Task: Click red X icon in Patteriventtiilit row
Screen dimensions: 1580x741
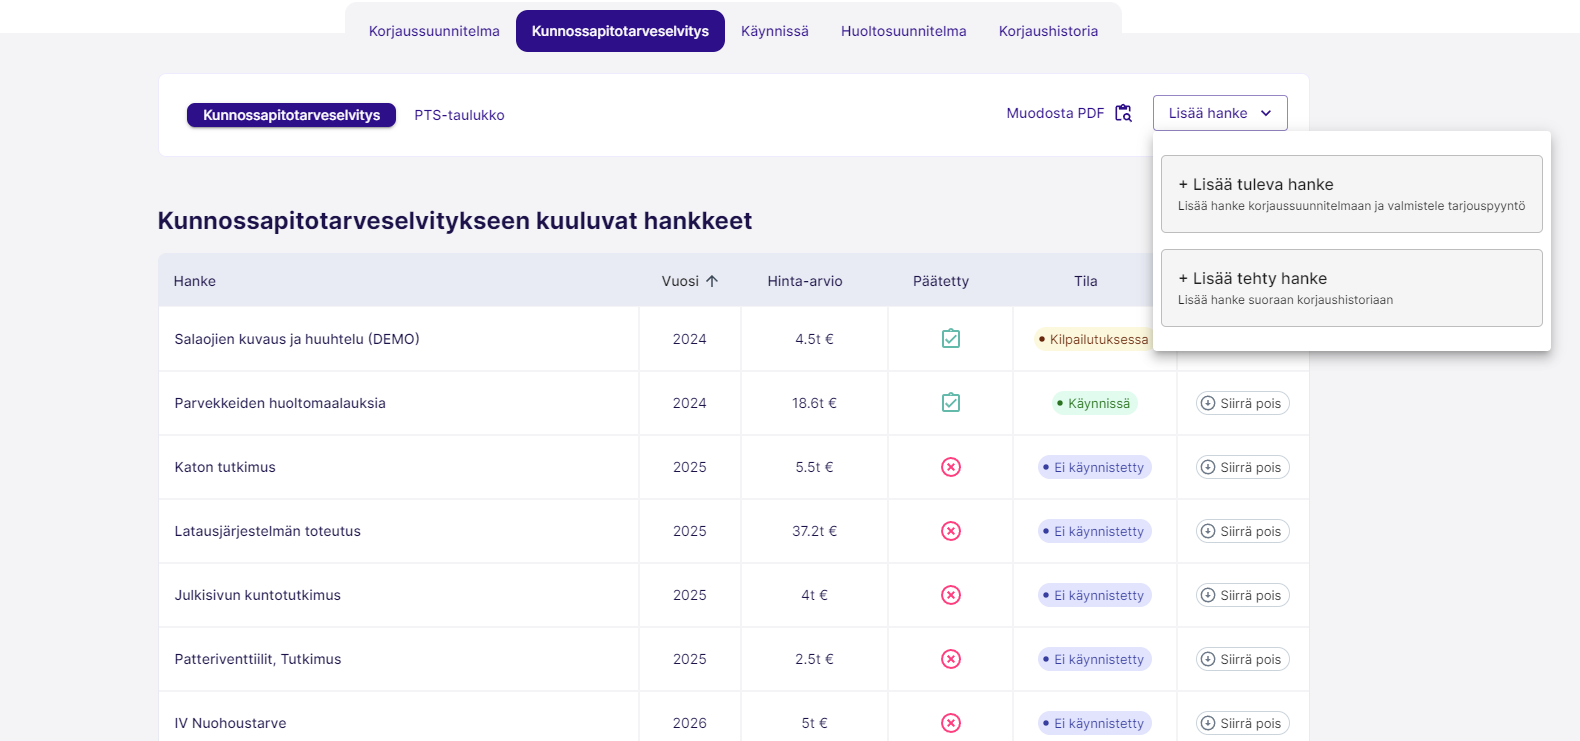Action: 950,659
